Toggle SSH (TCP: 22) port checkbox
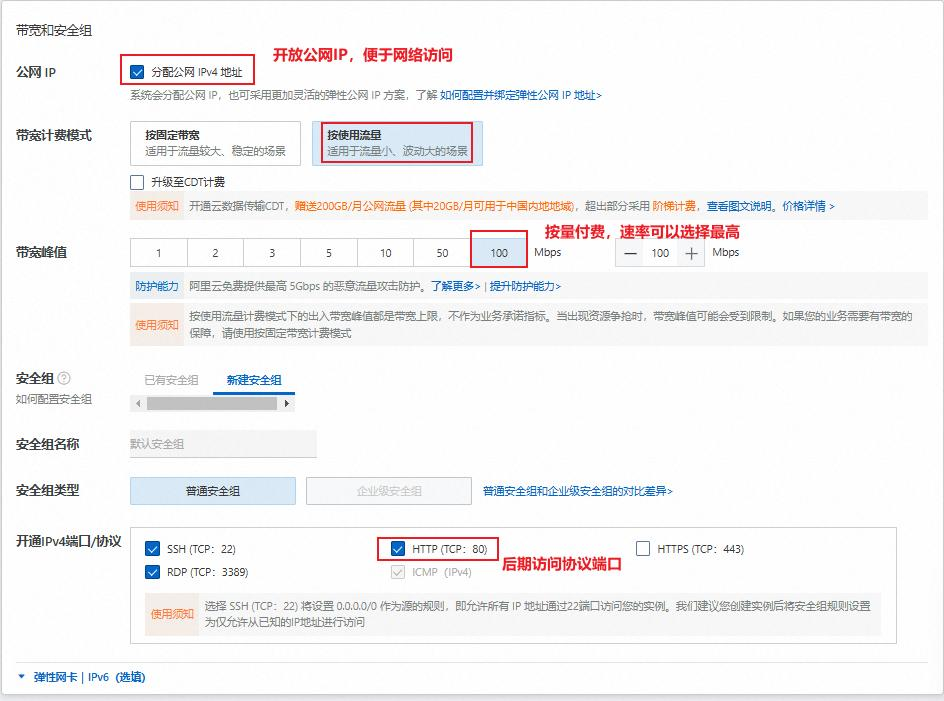 tap(152, 549)
